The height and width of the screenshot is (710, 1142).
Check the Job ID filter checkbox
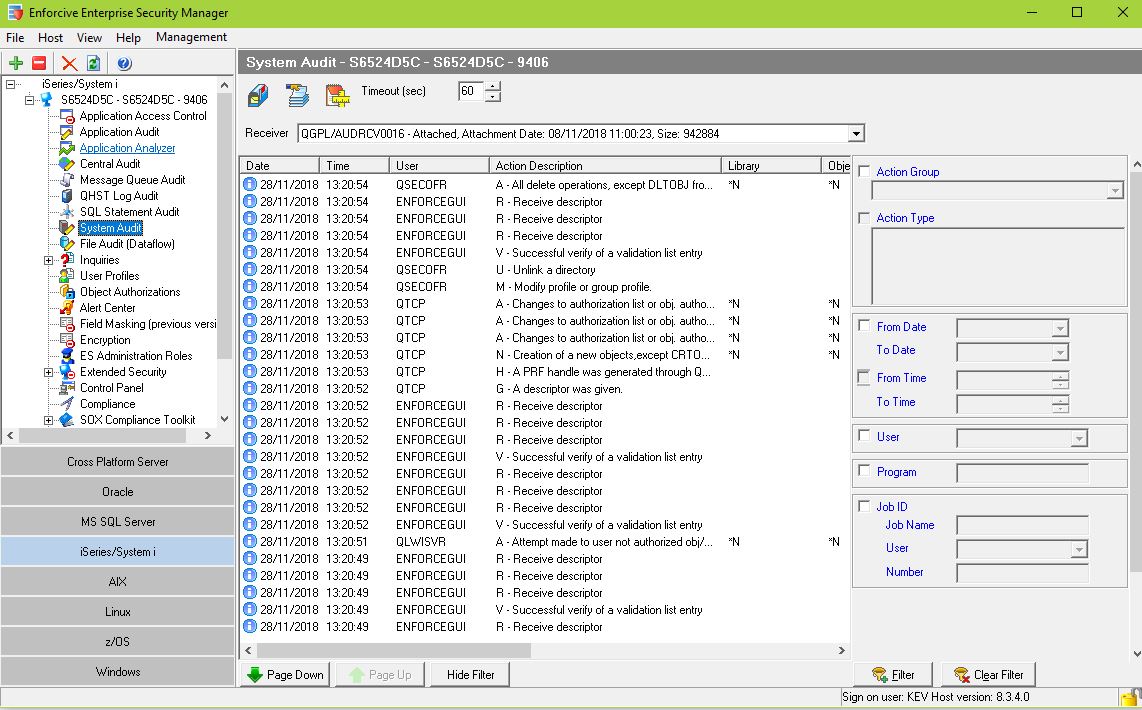(864, 507)
